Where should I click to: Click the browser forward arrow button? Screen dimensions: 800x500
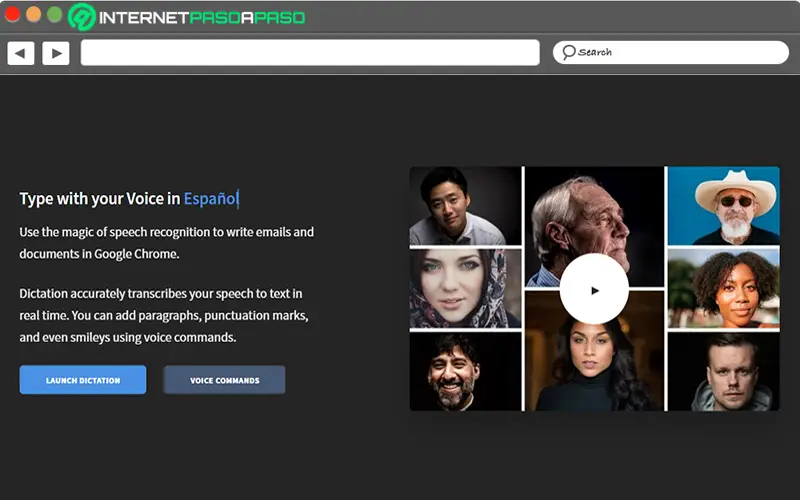pyautogui.click(x=56, y=53)
